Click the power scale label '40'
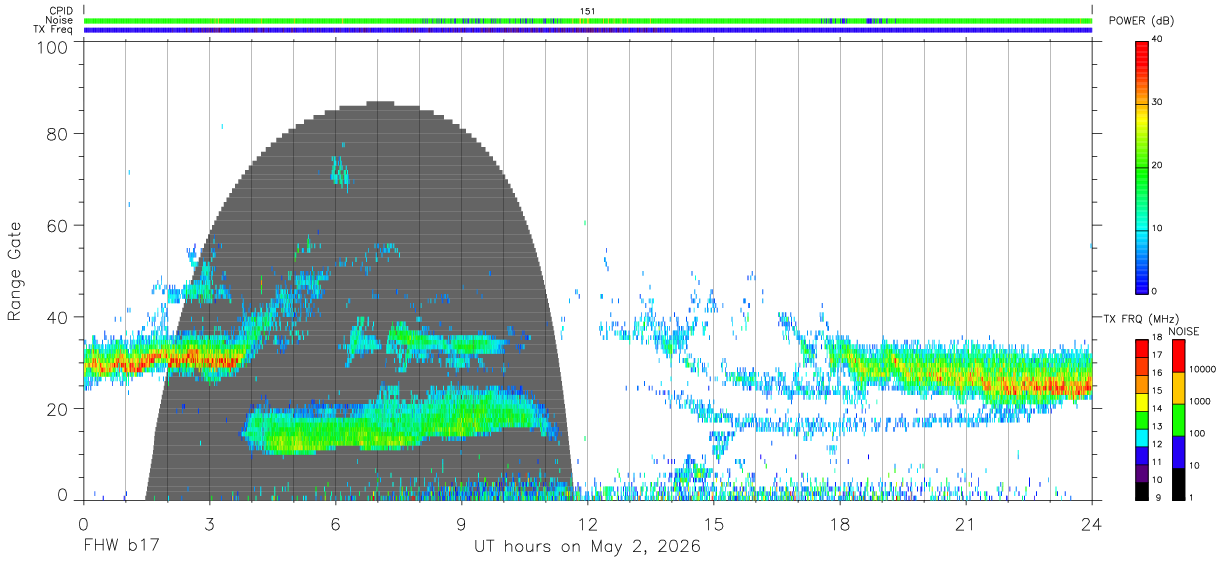 (x=1158, y=40)
